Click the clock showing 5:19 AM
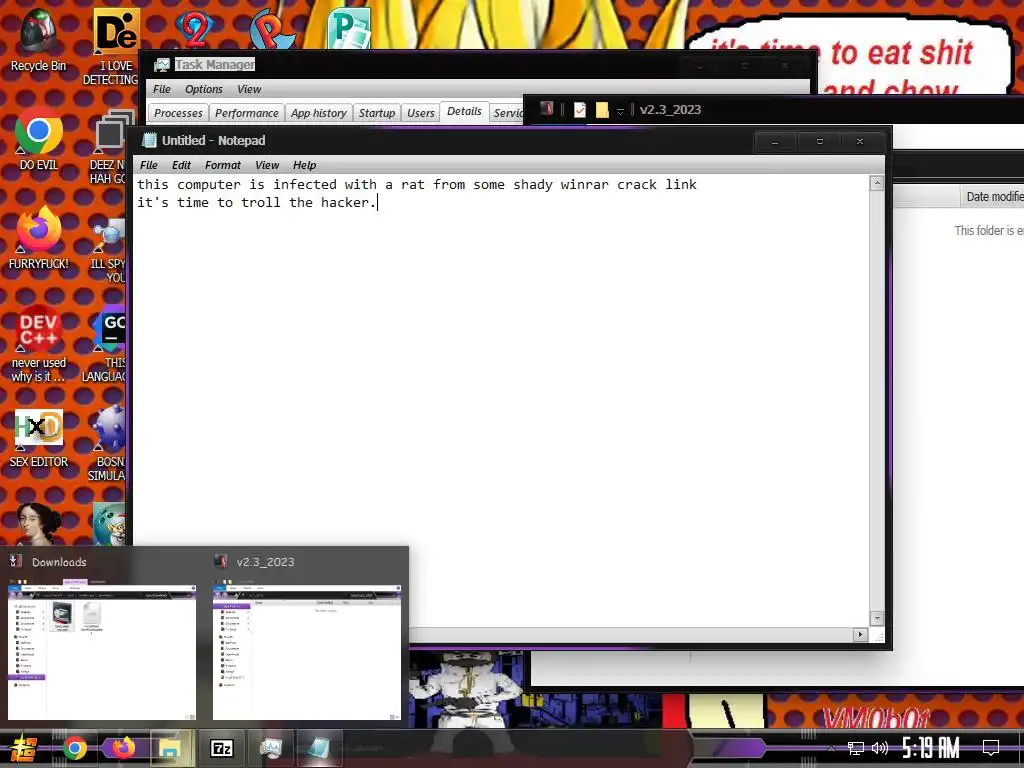This screenshot has width=1024, height=768. click(x=931, y=748)
